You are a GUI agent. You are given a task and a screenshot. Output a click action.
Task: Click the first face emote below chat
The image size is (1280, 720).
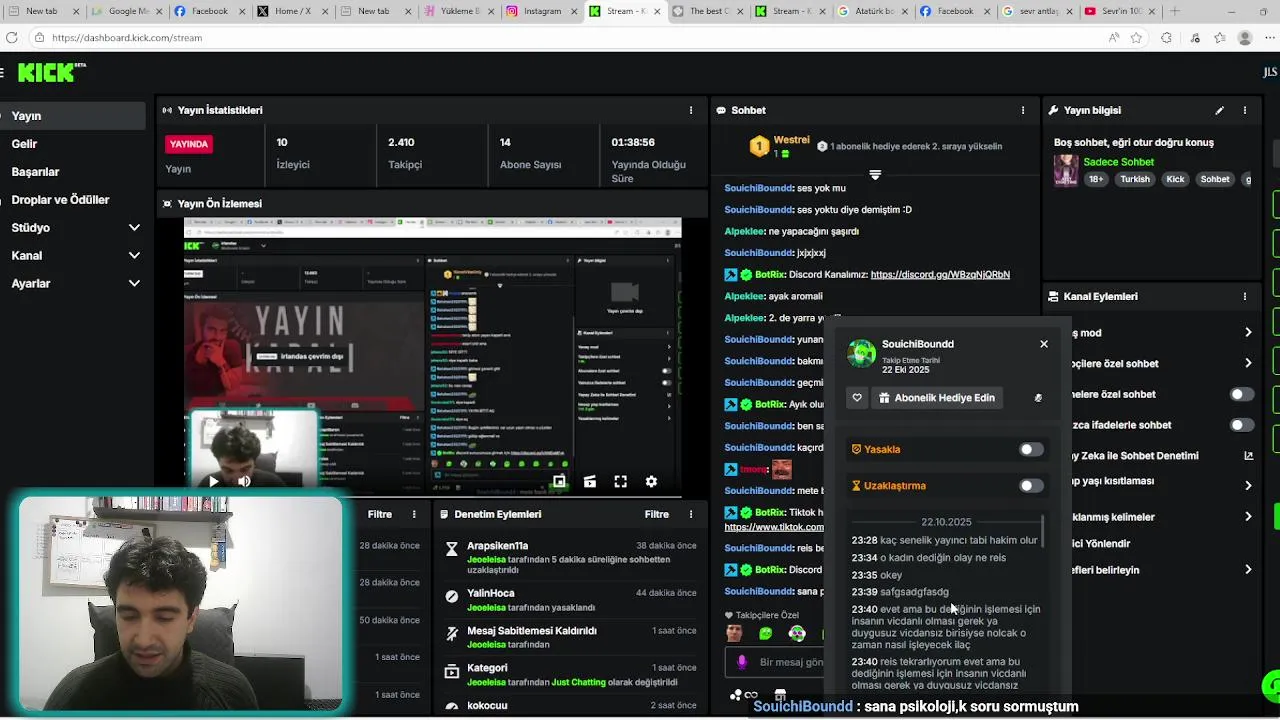tap(735, 633)
